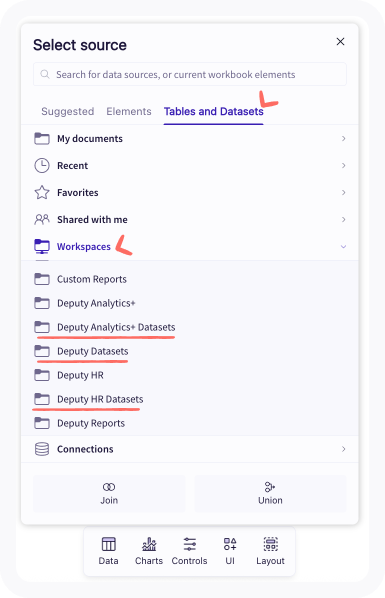Open Deputy HR Datasets workspace
This screenshot has height=598, width=385.
coord(100,399)
